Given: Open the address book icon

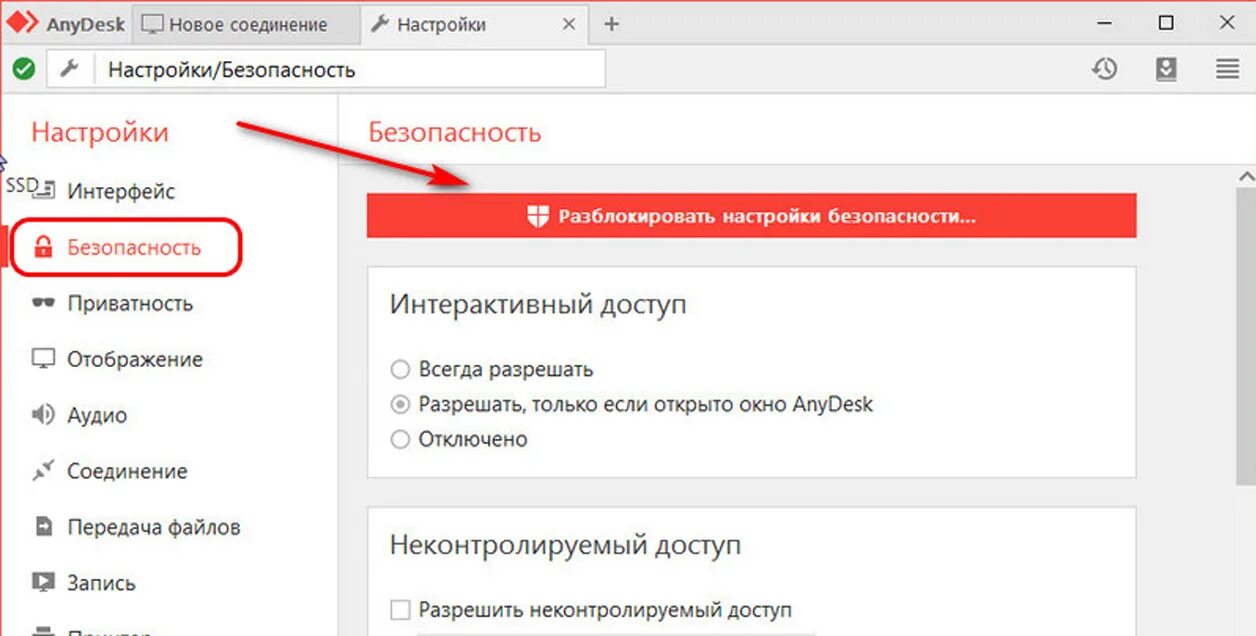Looking at the screenshot, I should pos(1166,69).
